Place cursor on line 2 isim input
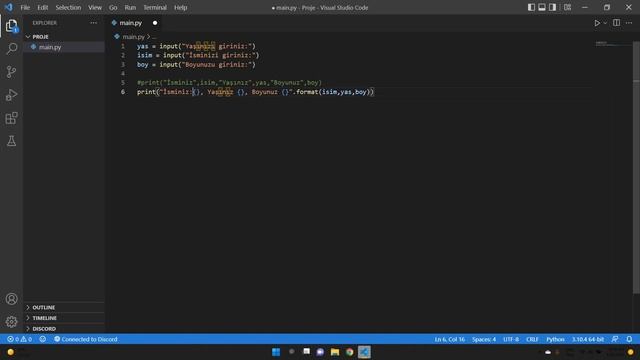The width and height of the screenshot is (640, 360). (x=198, y=55)
